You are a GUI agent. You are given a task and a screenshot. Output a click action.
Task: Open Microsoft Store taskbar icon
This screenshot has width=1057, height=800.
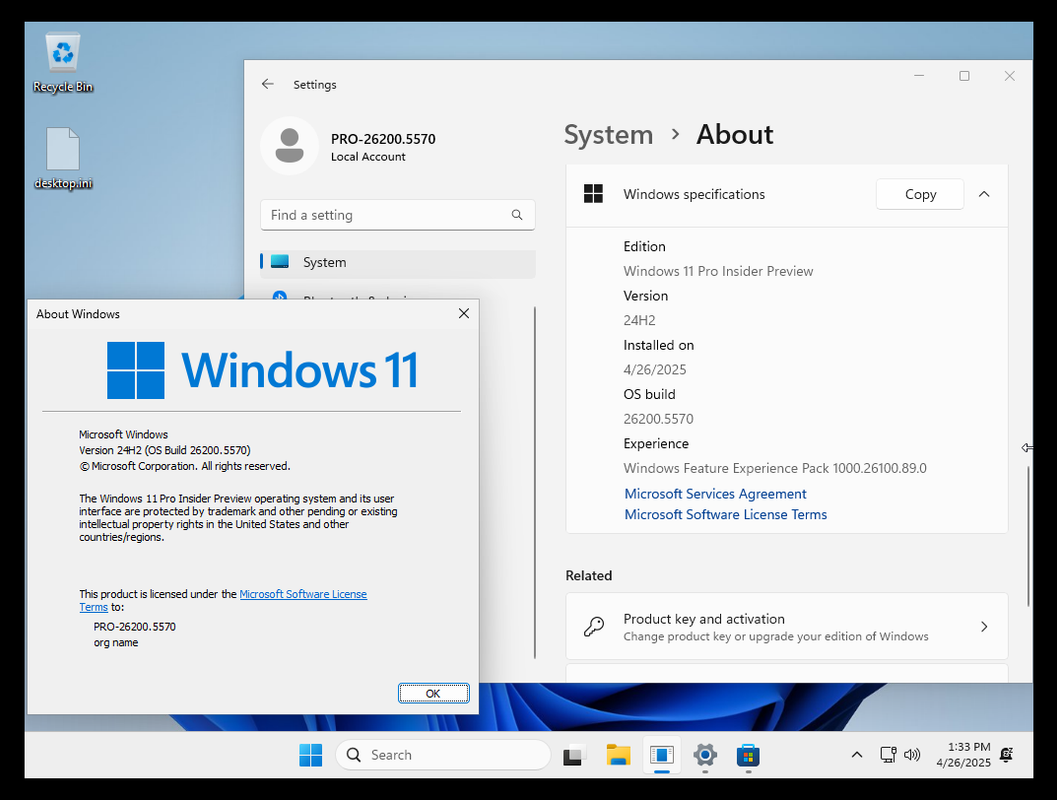[748, 755]
